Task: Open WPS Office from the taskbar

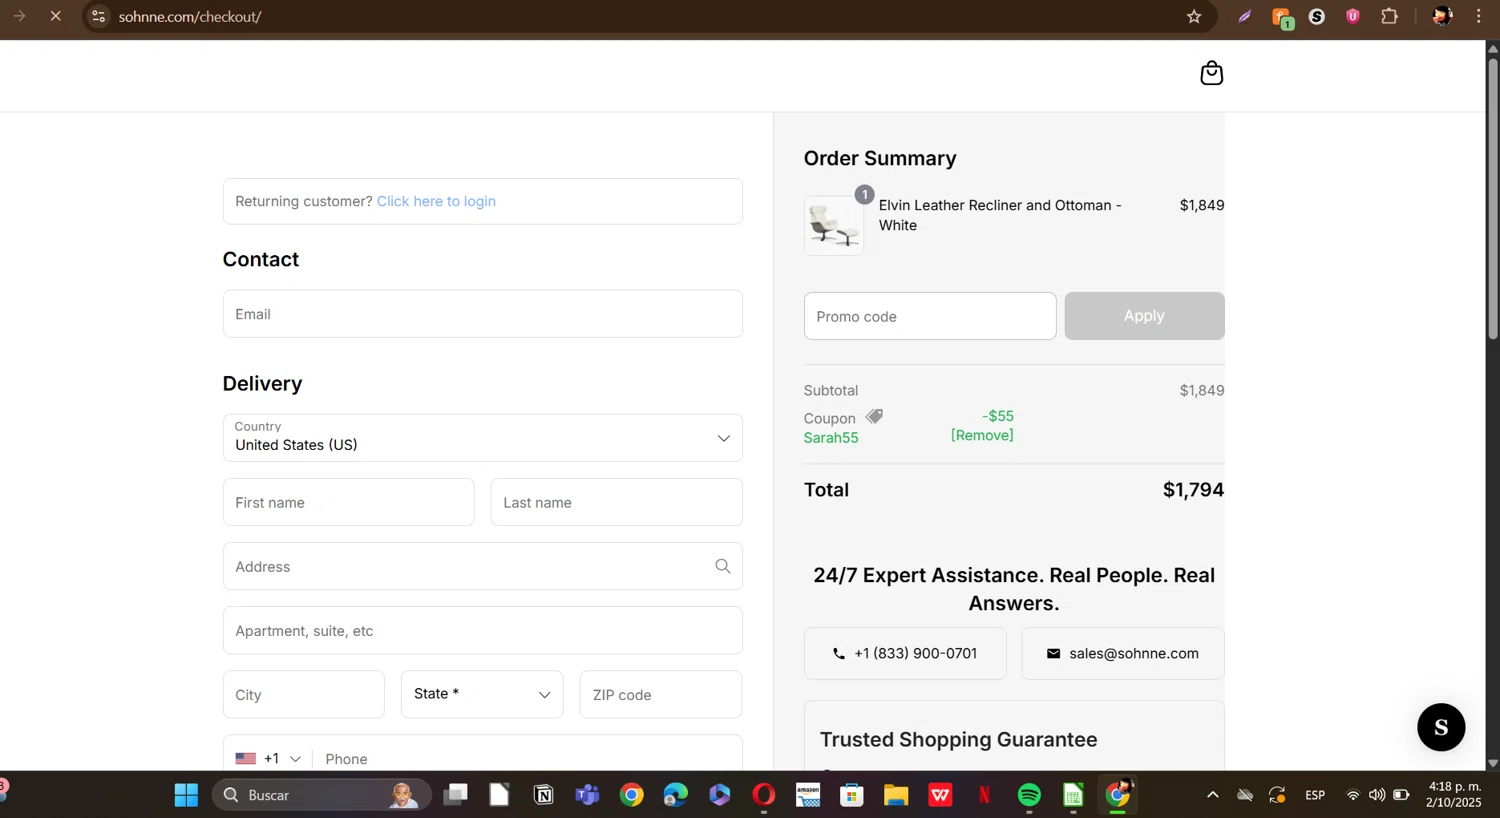Action: 940,795
